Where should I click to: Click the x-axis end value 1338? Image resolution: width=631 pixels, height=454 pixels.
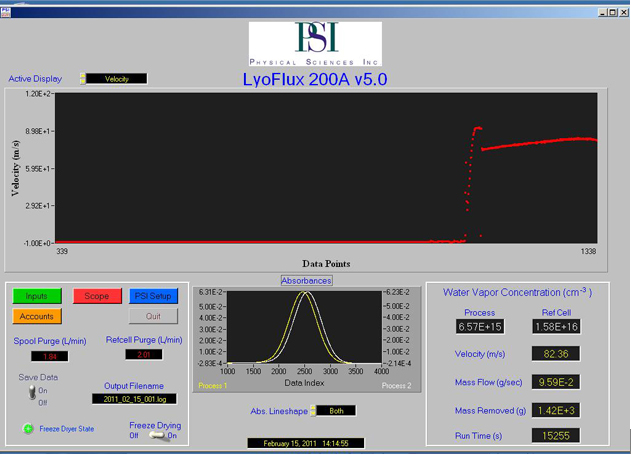pyautogui.click(x=588, y=252)
